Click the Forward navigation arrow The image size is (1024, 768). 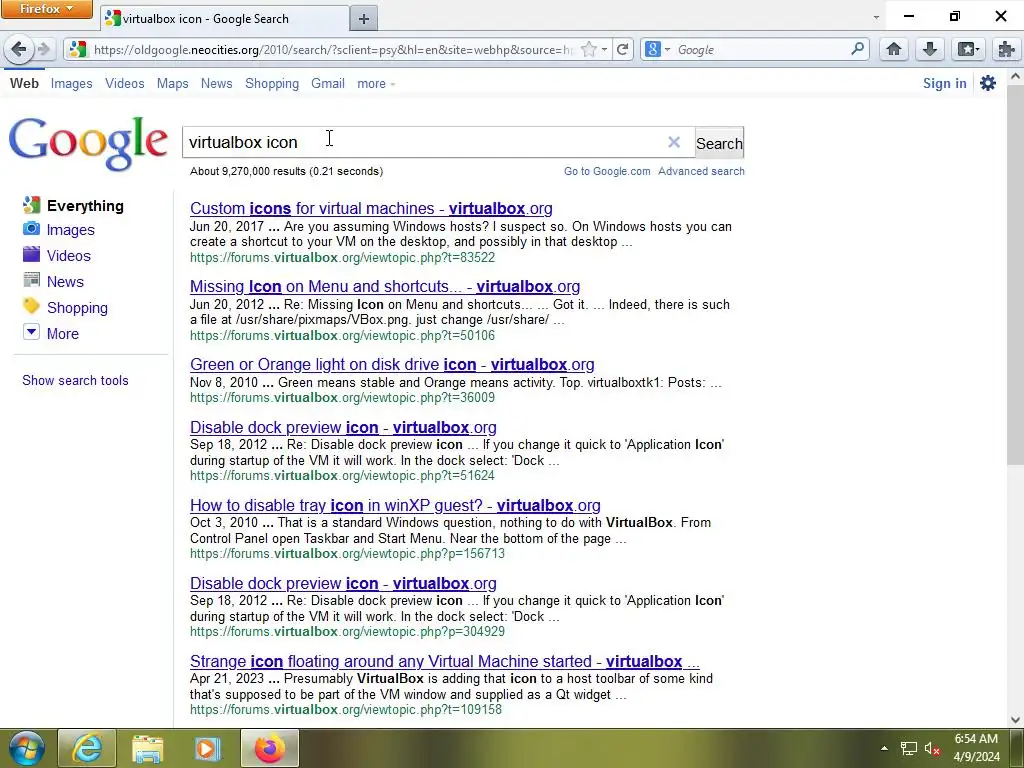[44, 50]
